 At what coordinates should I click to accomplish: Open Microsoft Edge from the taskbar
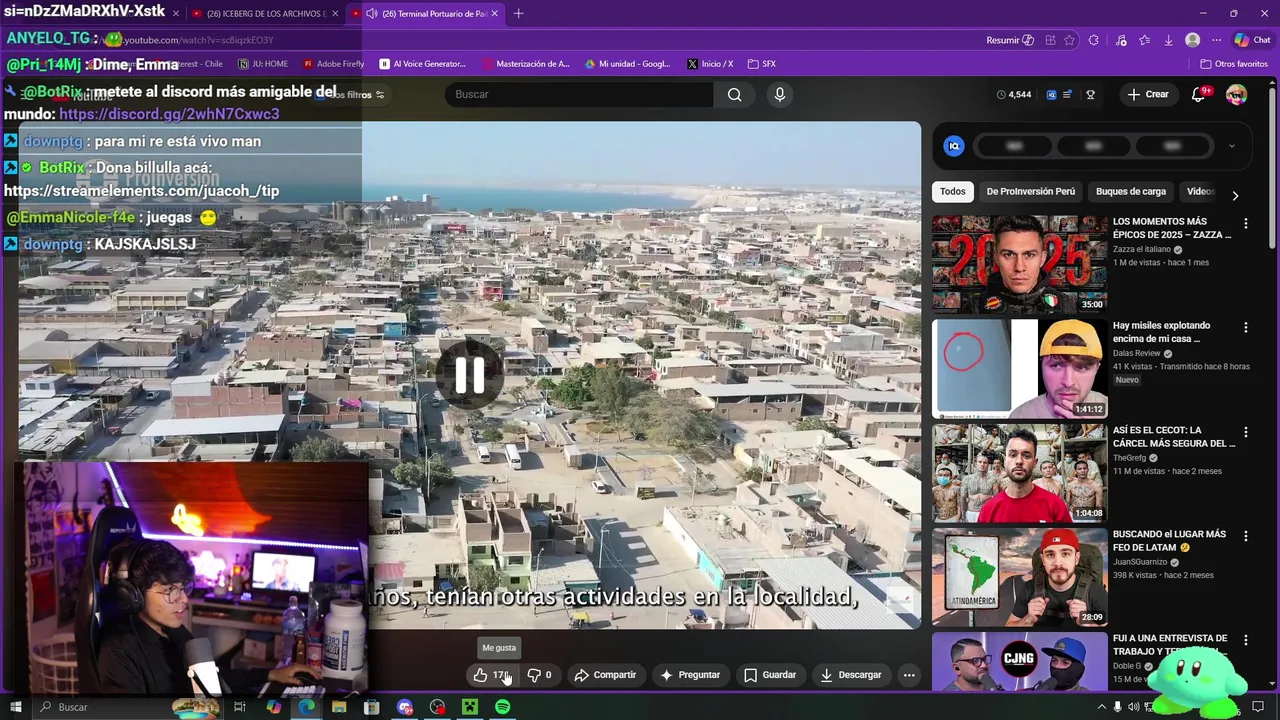306,707
